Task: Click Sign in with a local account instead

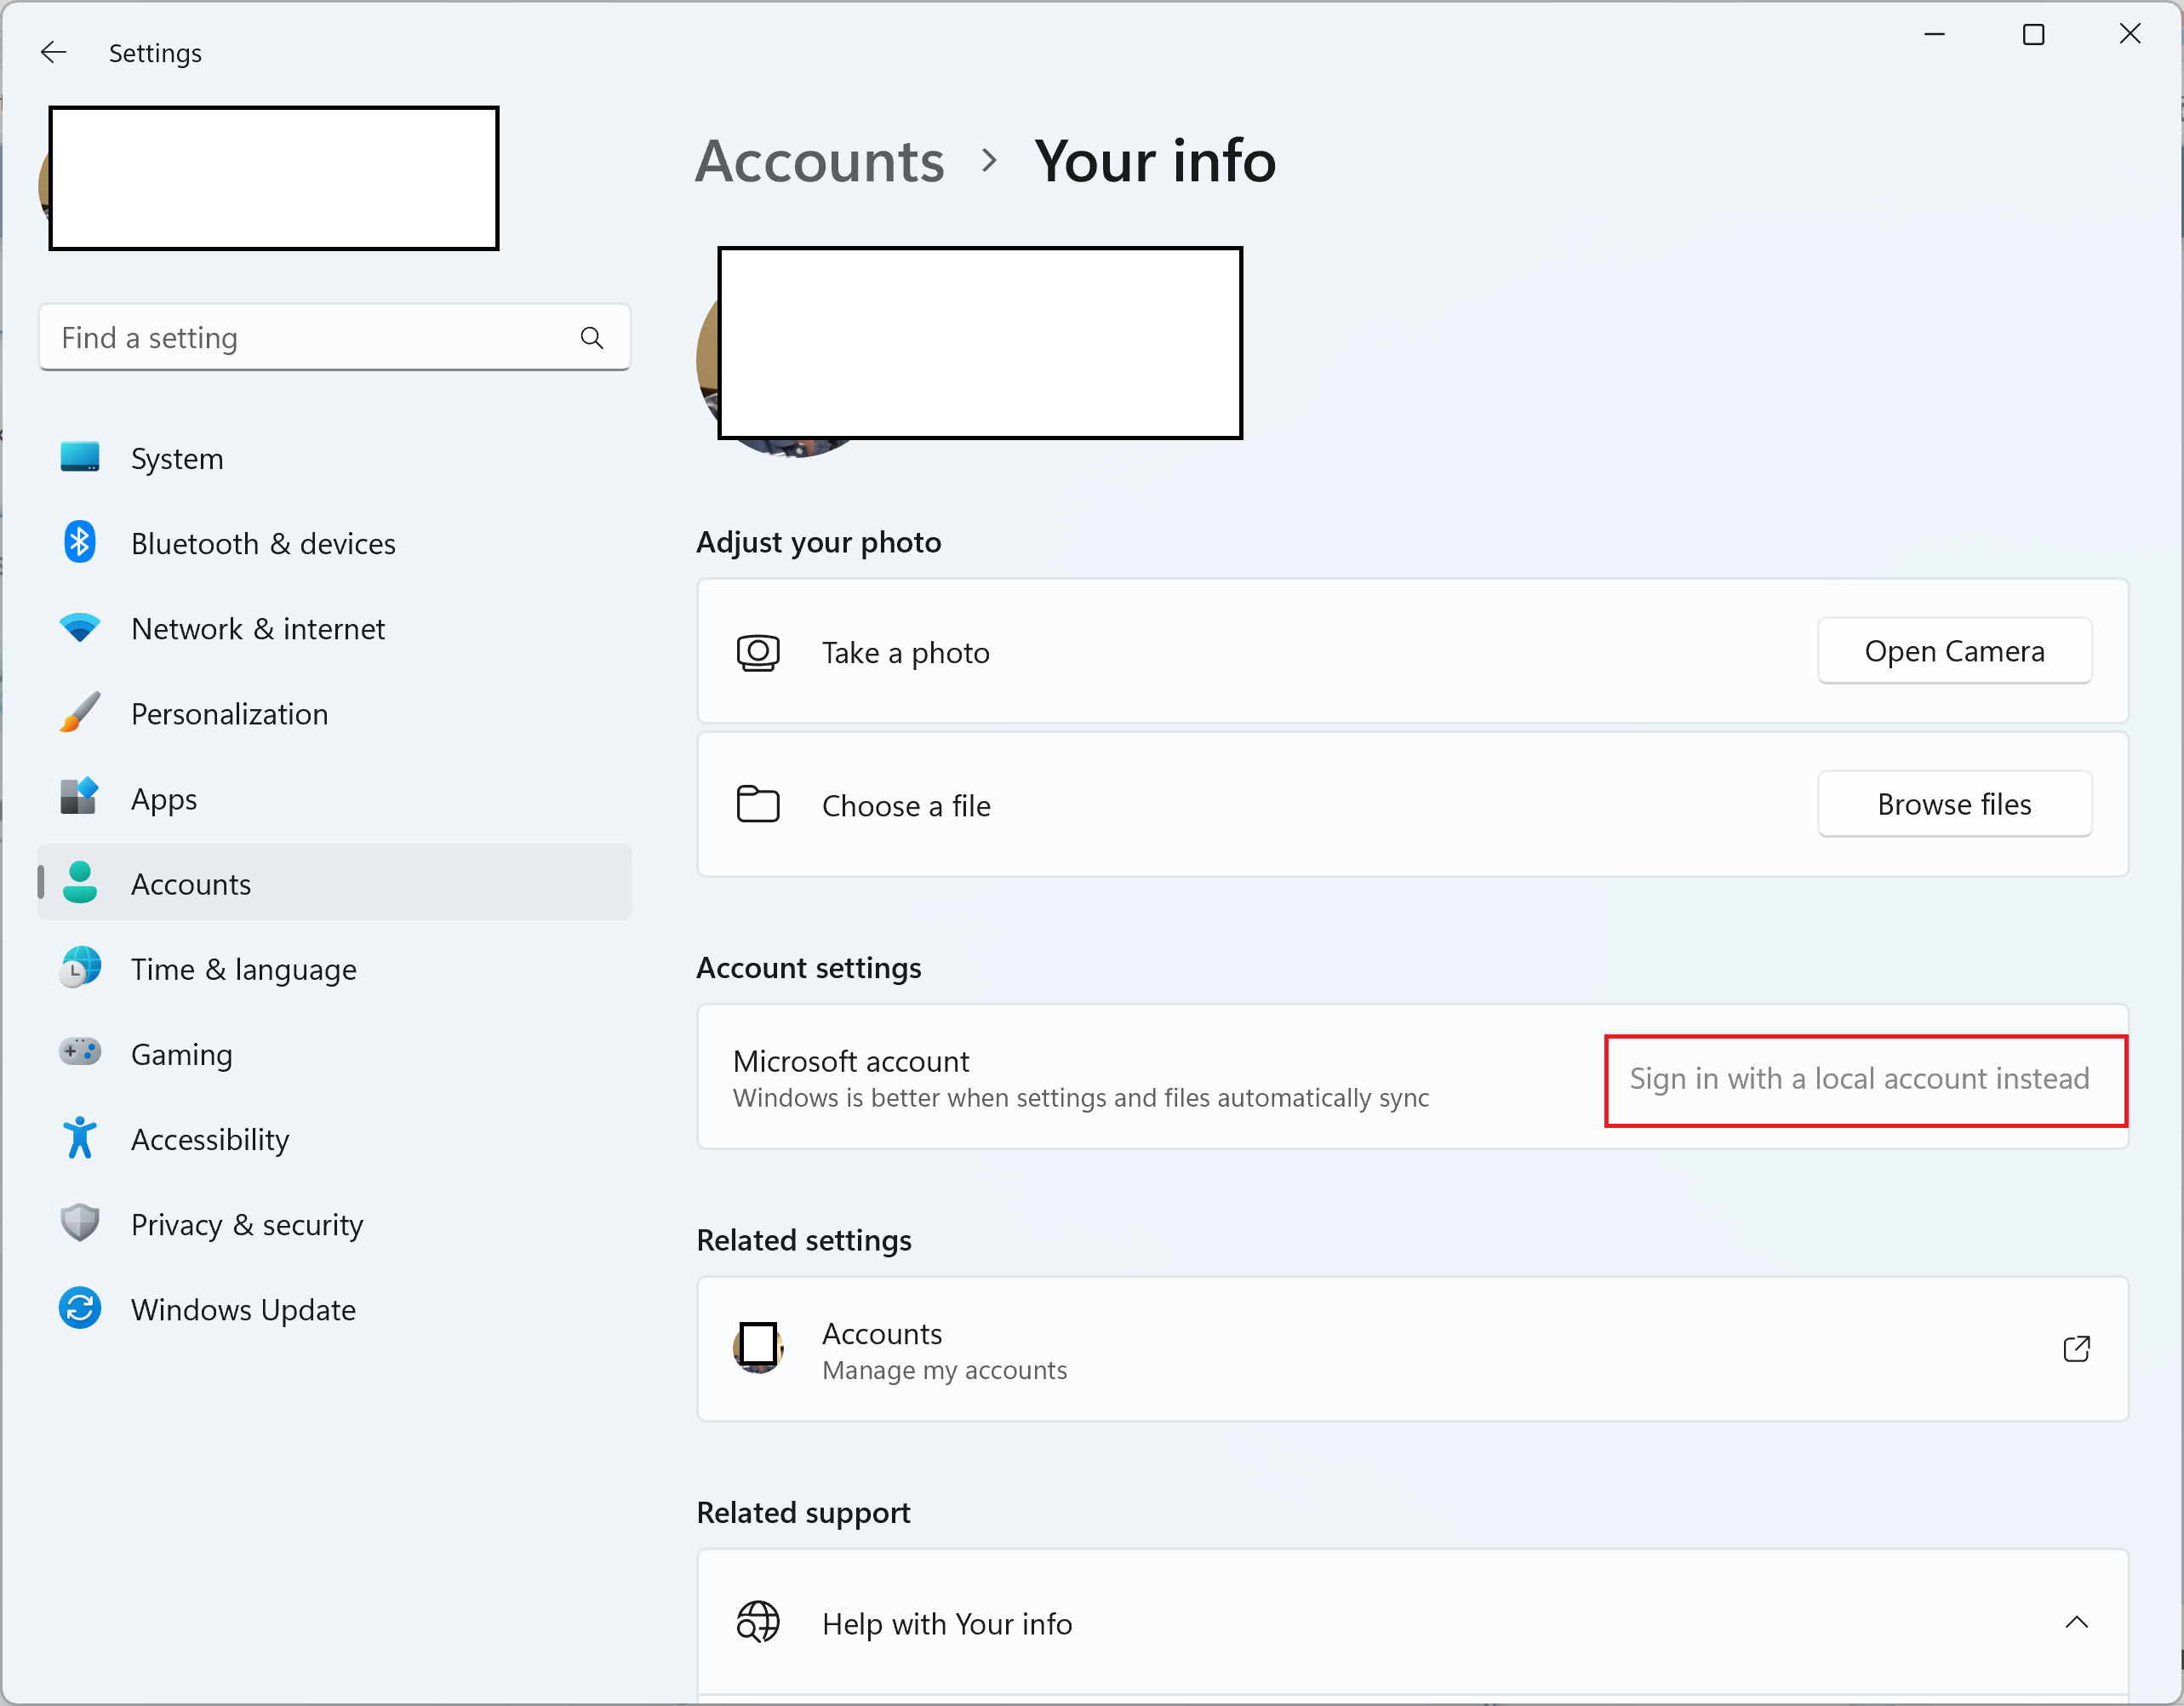Action: (1859, 1079)
